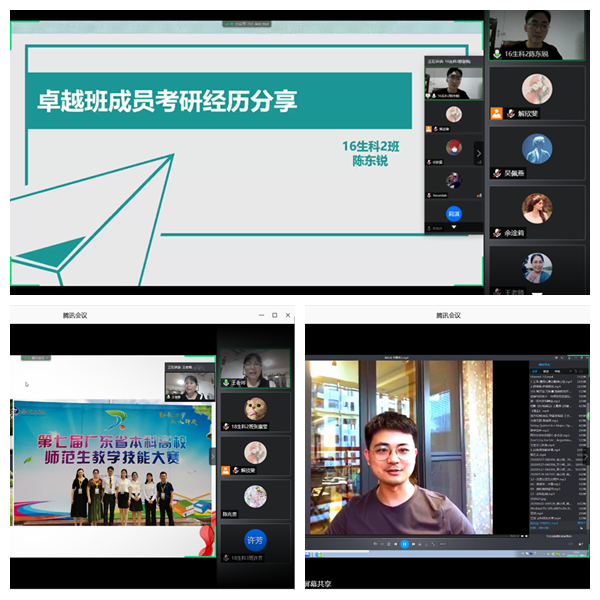
Task: Select the blue 许芳 avatar tile
Action: point(255,541)
